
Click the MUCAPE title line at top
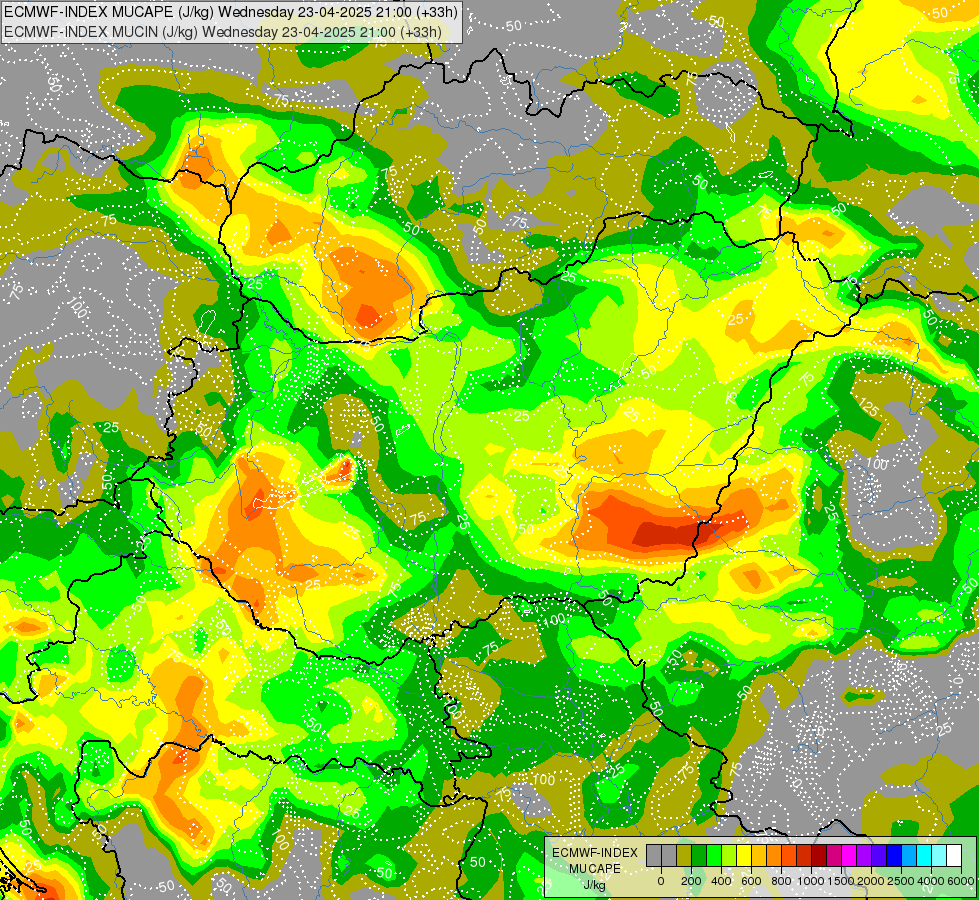[230, 11]
